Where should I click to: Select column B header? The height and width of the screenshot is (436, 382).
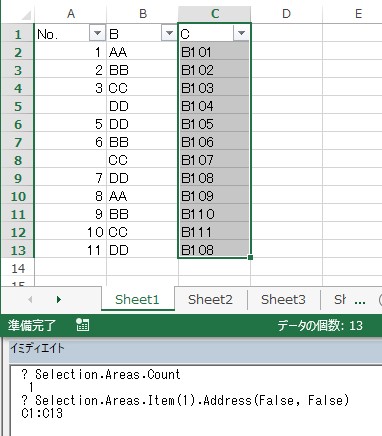143,14
